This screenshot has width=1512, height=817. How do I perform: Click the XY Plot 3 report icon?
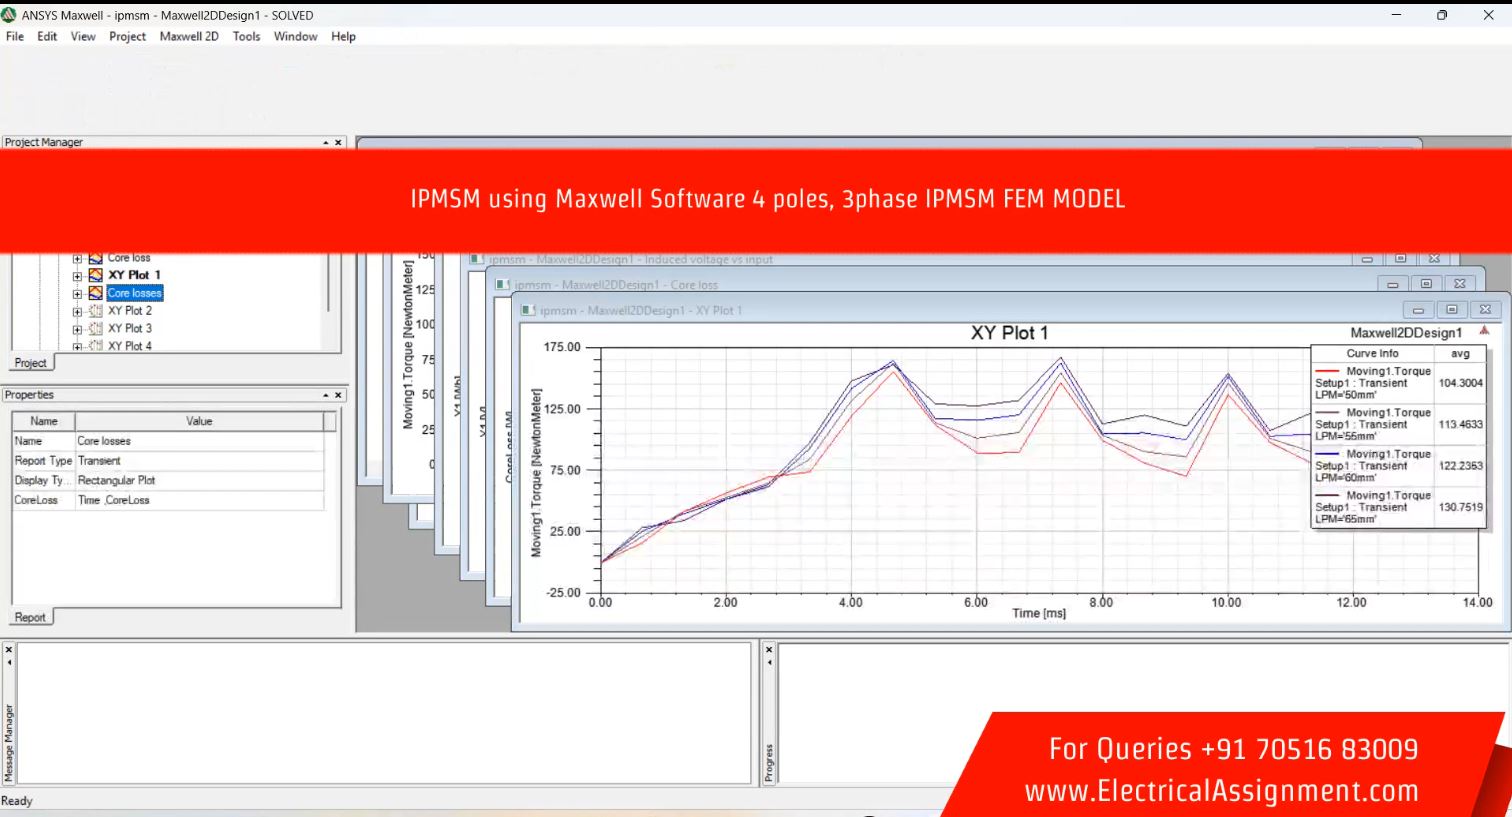pyautogui.click(x=95, y=328)
